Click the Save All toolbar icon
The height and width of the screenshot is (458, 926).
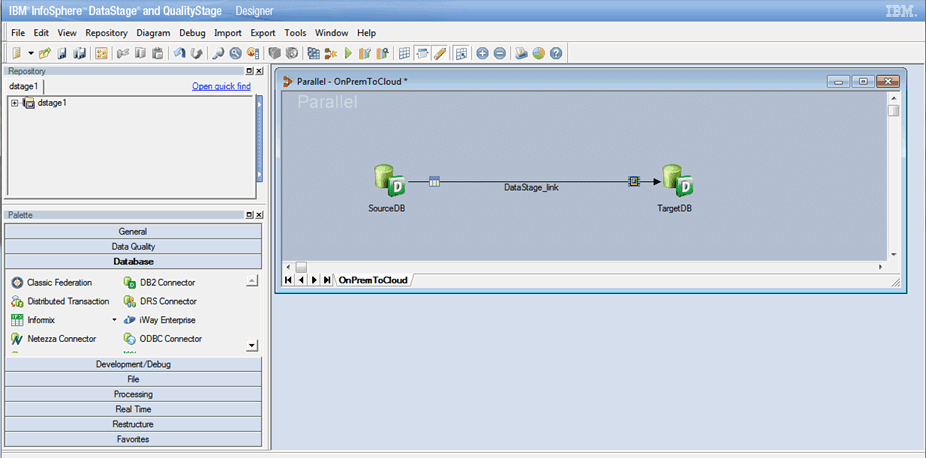pyautogui.click(x=79, y=54)
